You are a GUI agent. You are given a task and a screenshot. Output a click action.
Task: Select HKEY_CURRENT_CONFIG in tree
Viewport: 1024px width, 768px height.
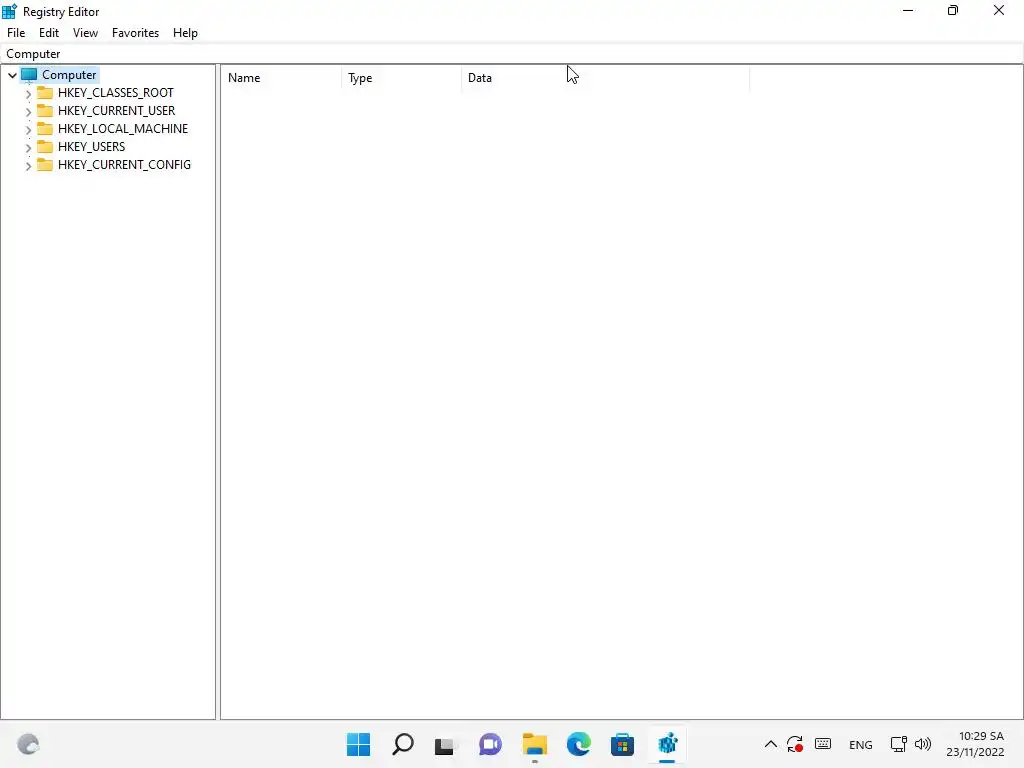click(x=124, y=165)
